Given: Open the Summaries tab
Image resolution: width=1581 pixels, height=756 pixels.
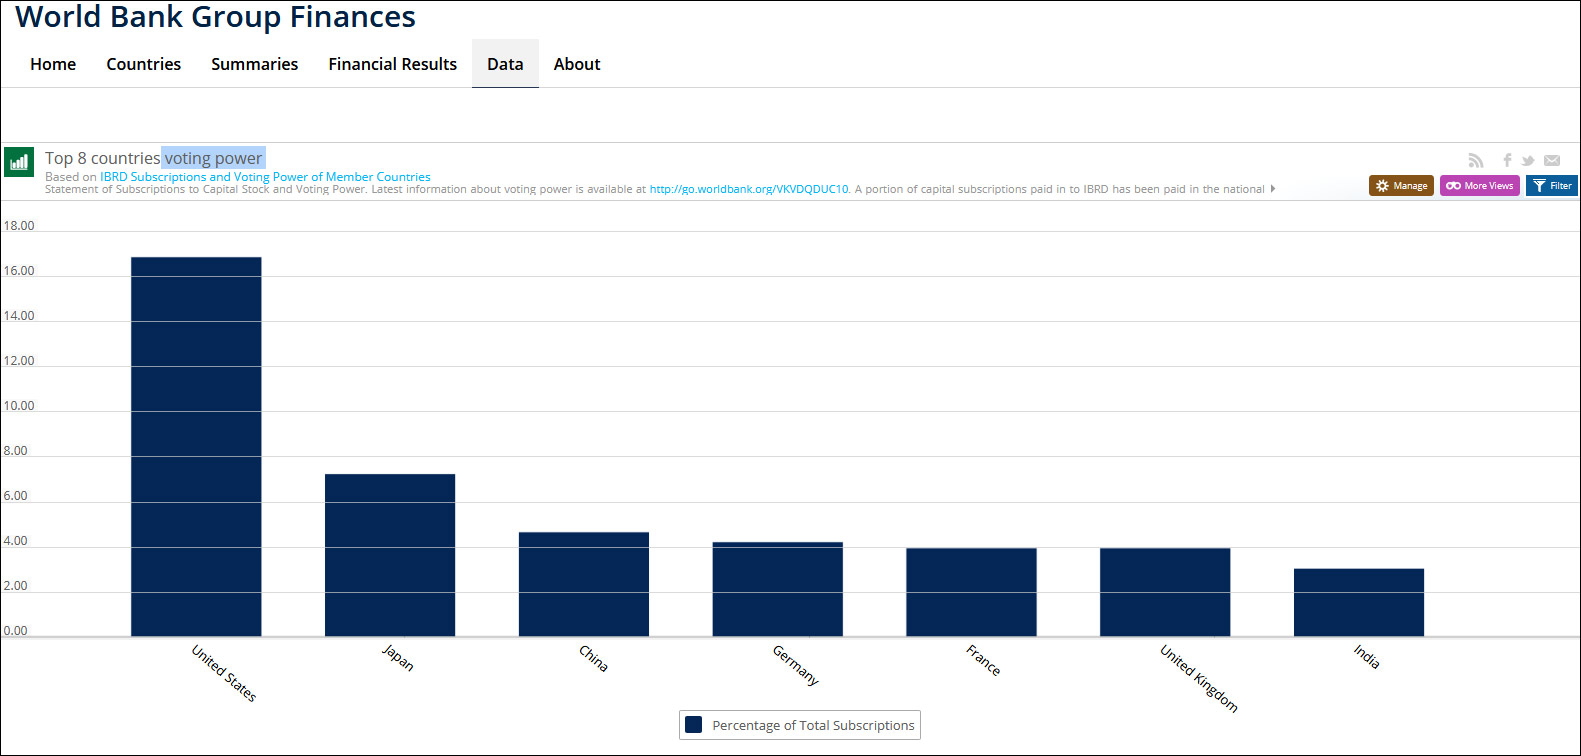Looking at the screenshot, I should 255,64.
